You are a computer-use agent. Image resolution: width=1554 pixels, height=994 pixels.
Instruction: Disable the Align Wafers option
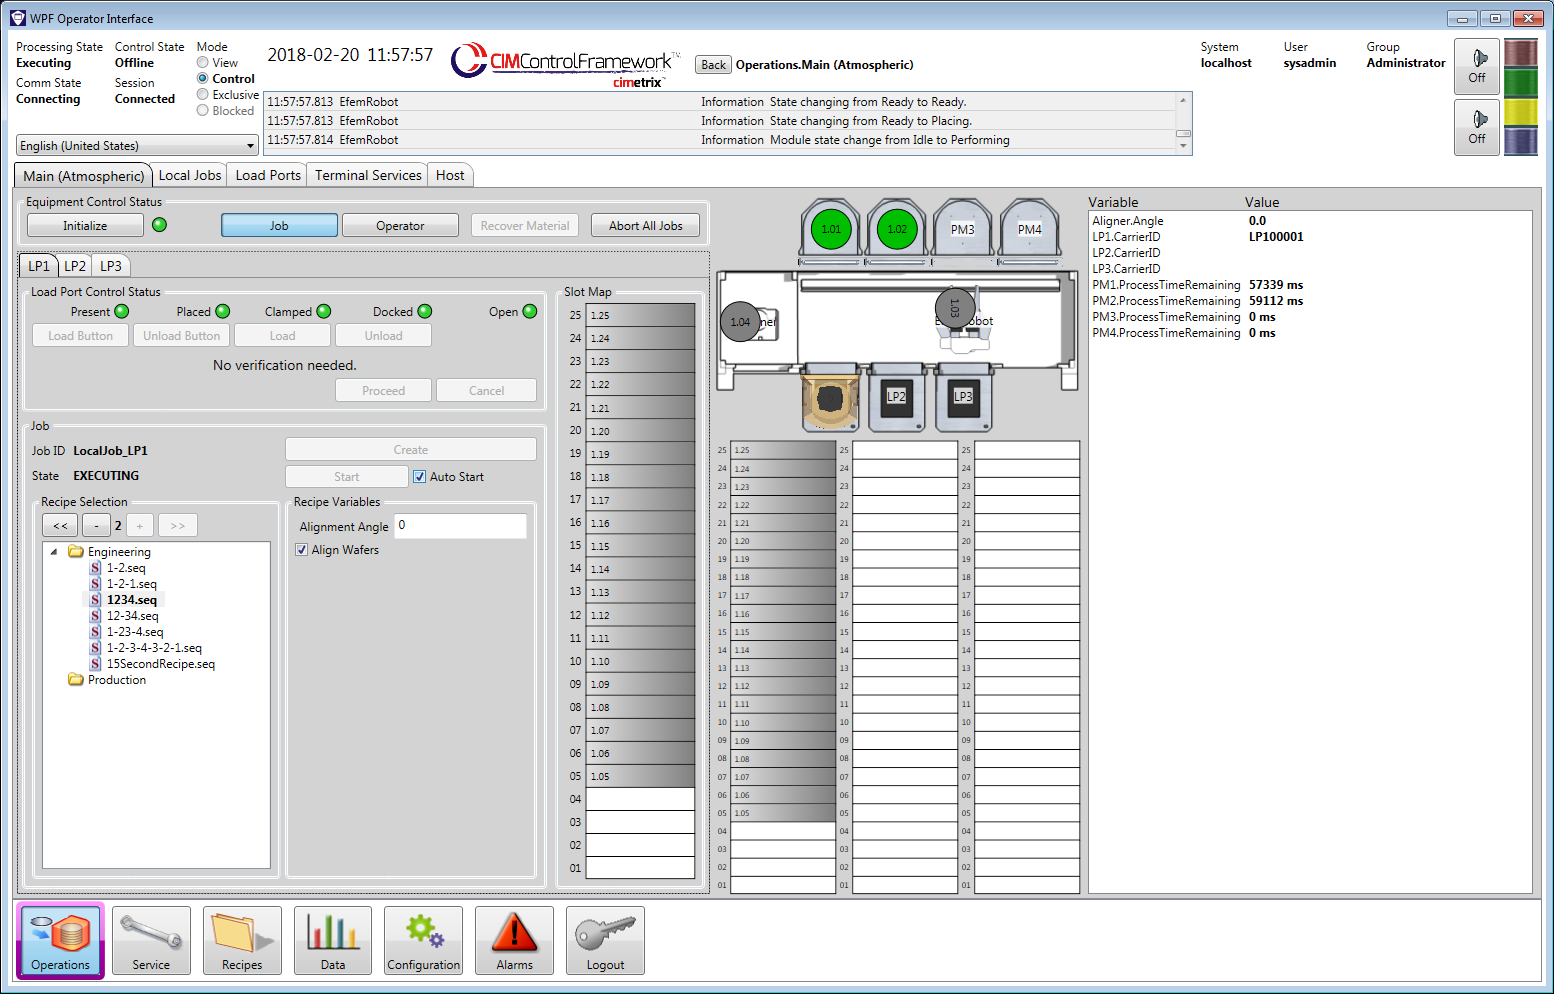click(x=301, y=549)
